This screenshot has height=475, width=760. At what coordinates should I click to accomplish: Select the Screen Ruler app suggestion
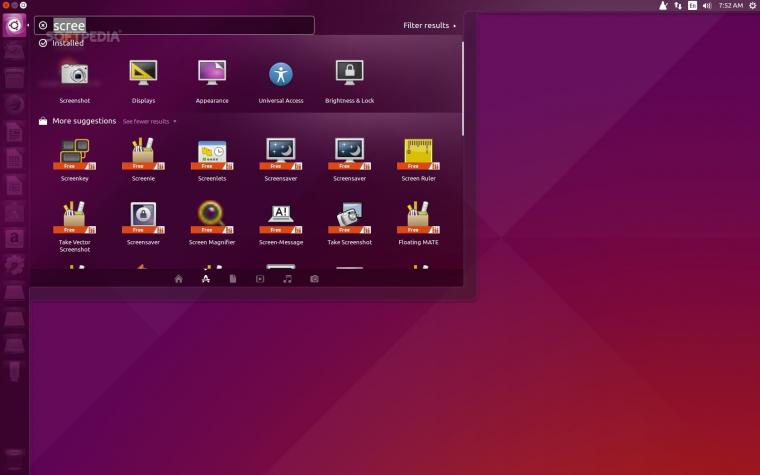pos(418,159)
